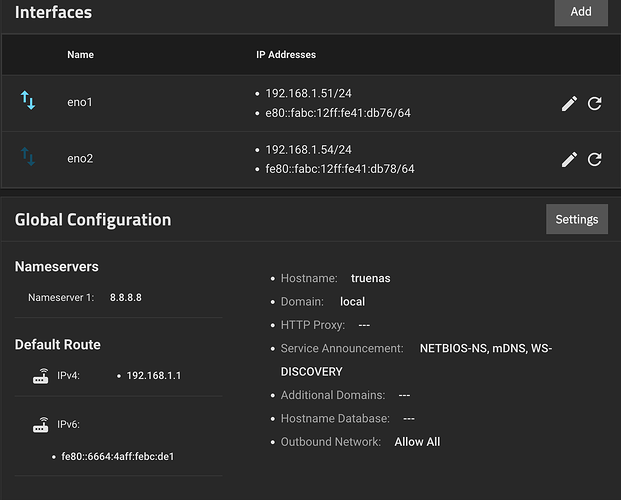Click IPv6 gateway fe80::6664:4aff:febc:de1
621x500 pixels.
pyautogui.click(x=118, y=457)
